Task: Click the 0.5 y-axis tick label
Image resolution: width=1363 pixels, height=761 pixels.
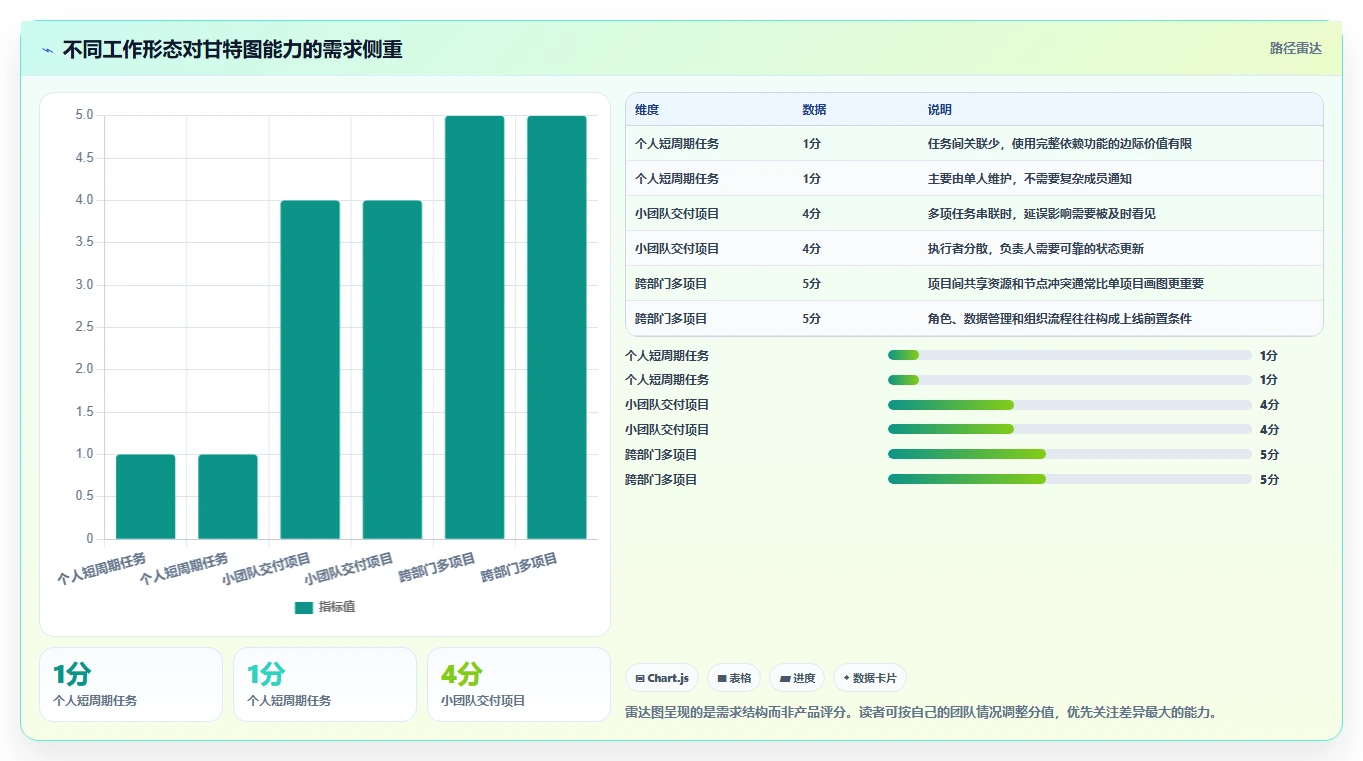Action: pos(84,496)
